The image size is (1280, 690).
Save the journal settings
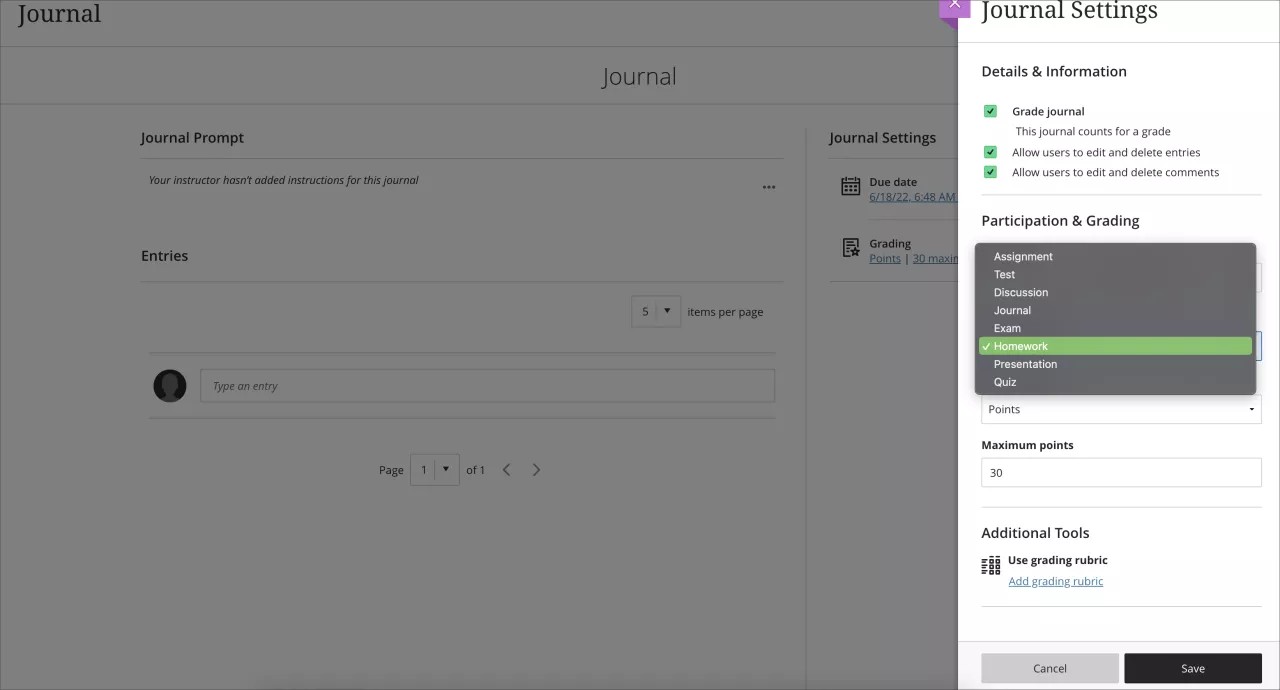[x=1192, y=668]
